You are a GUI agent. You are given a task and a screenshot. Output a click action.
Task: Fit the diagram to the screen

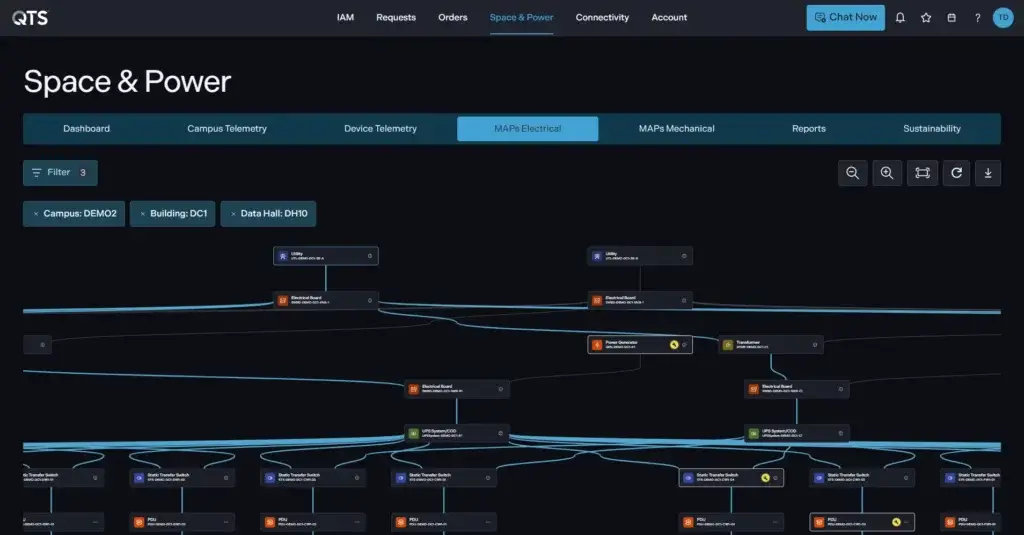click(x=922, y=173)
